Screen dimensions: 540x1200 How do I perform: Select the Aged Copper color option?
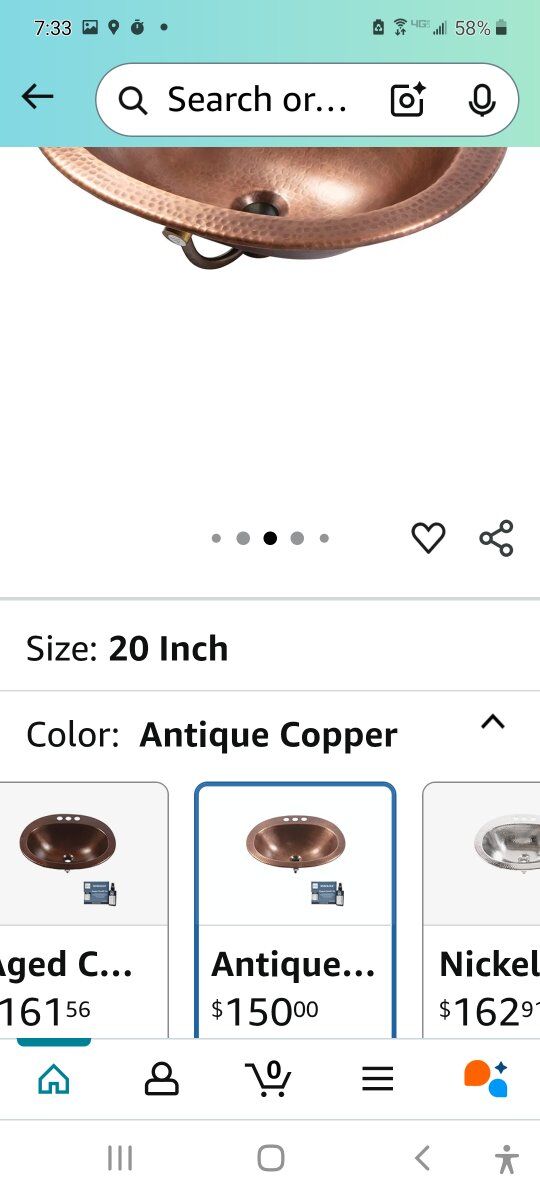coord(84,910)
